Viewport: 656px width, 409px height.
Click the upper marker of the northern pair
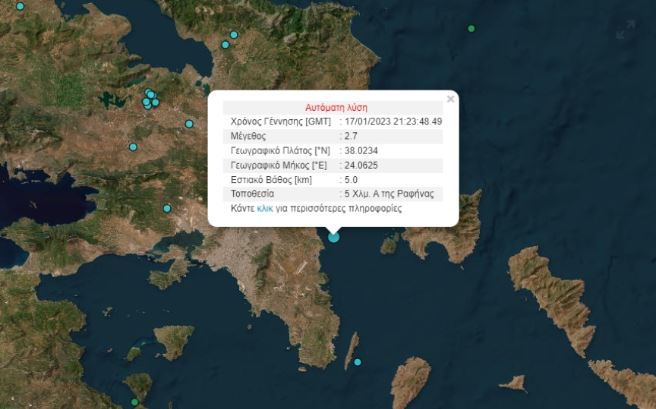pyautogui.click(x=235, y=36)
